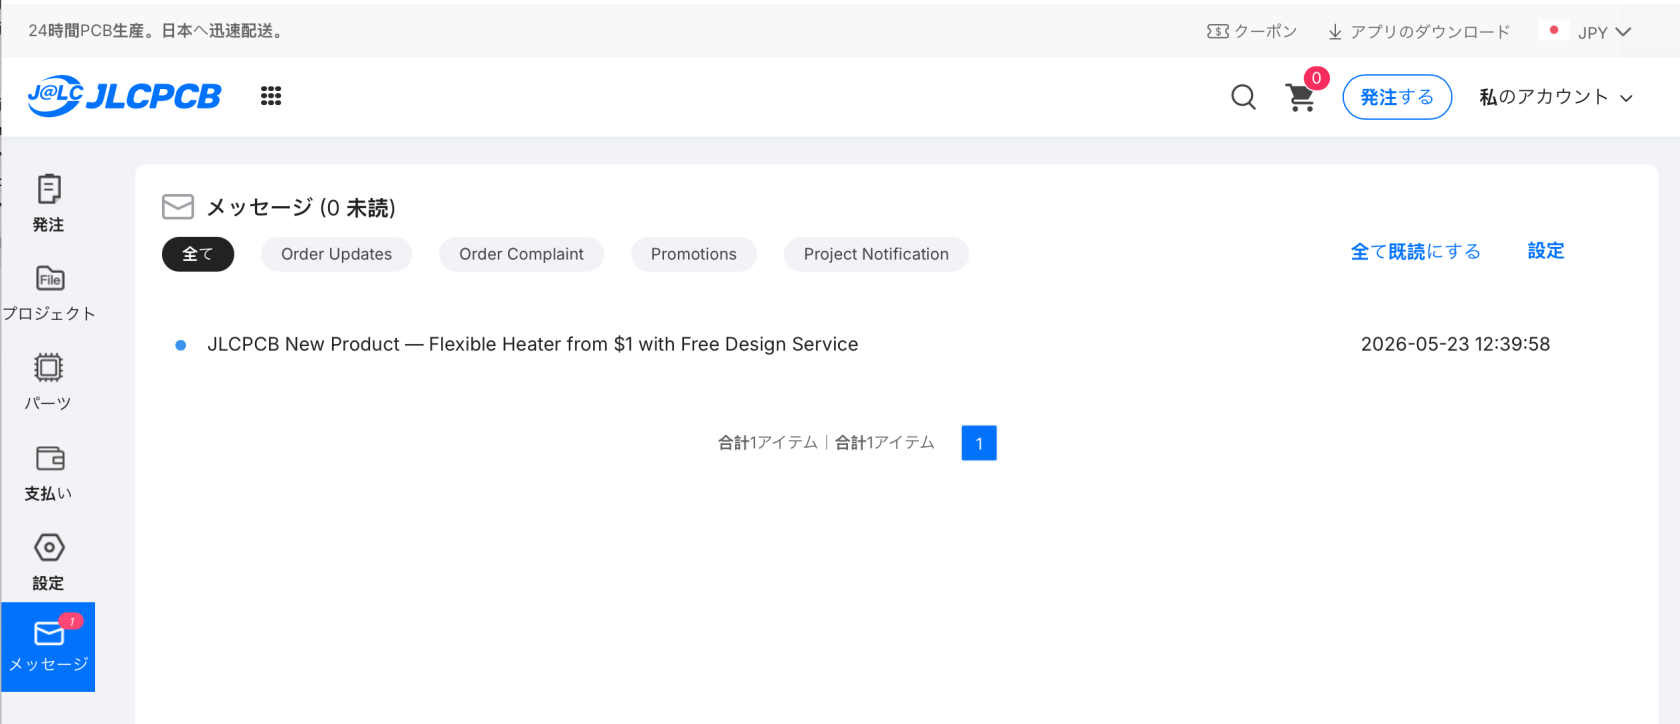Select the Order Updates filter tab
1680x724 pixels.
coord(336,254)
